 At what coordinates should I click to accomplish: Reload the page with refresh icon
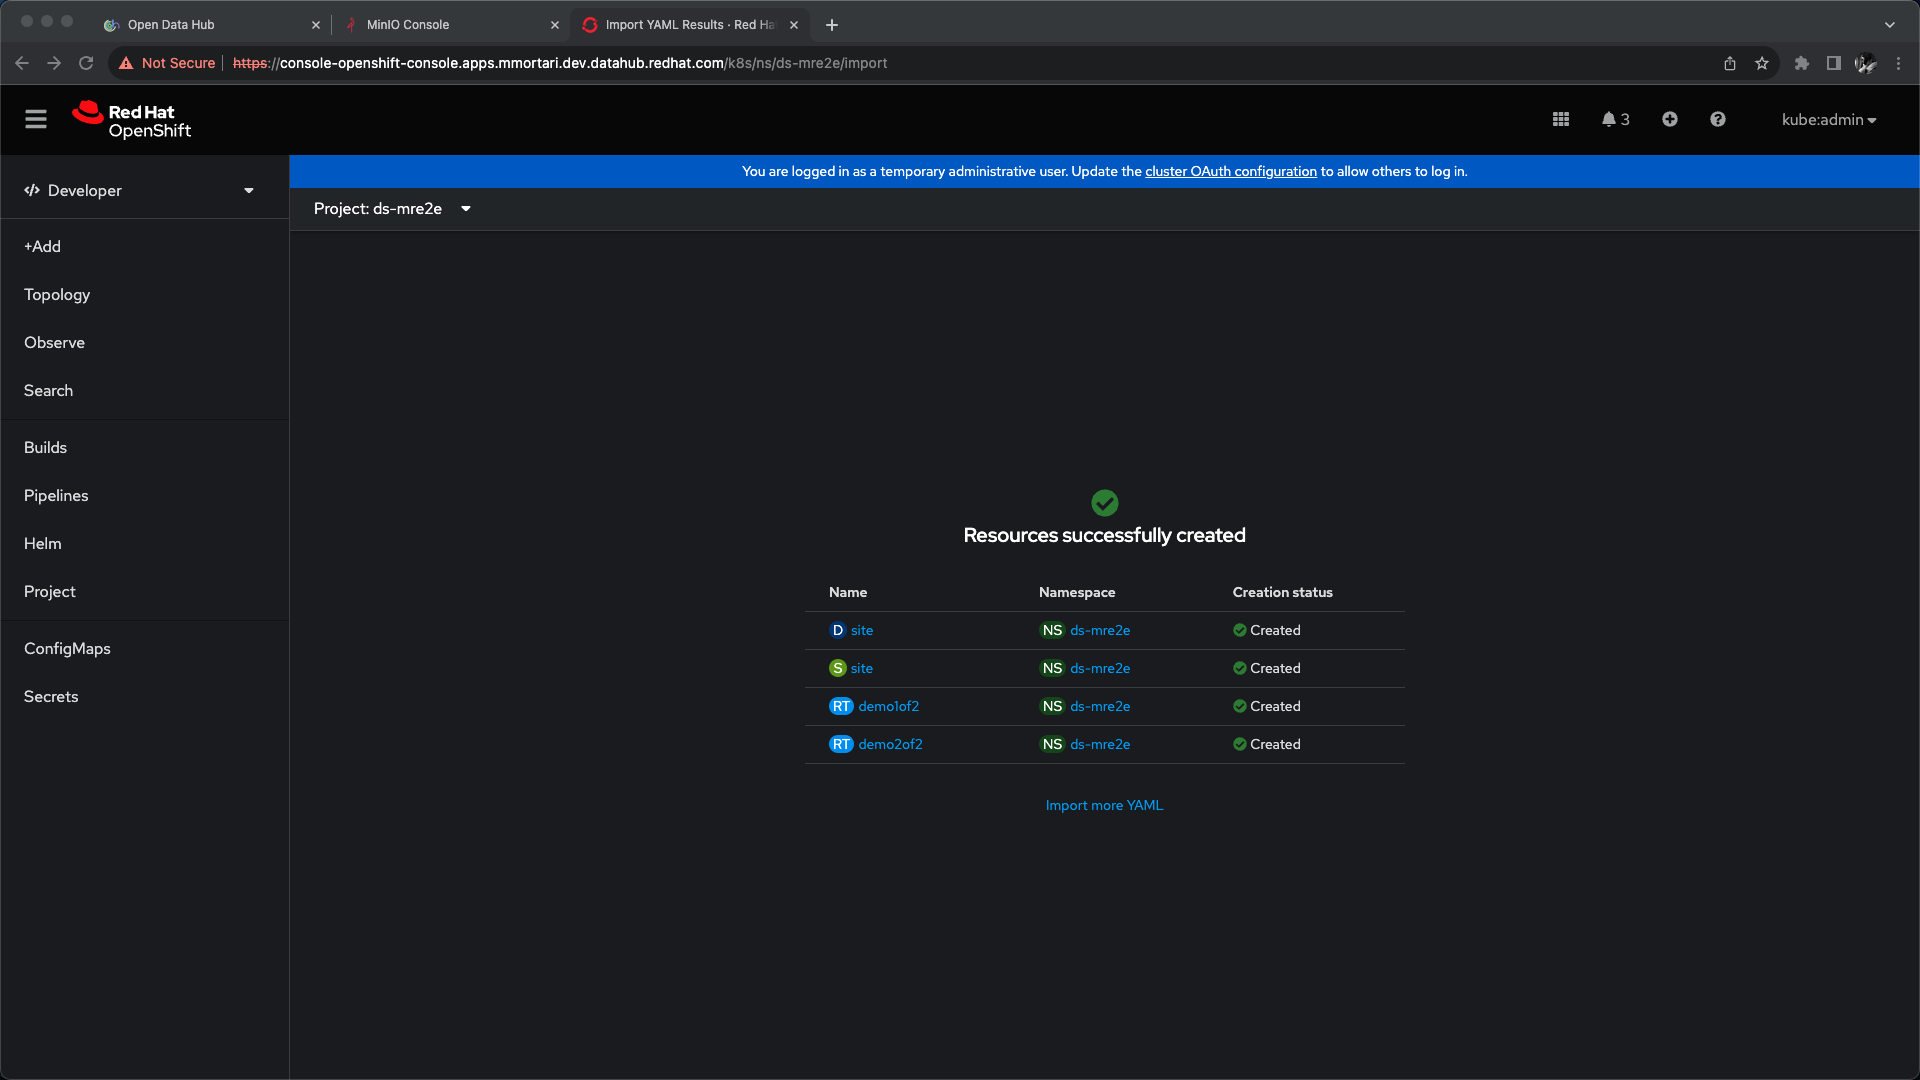(86, 63)
